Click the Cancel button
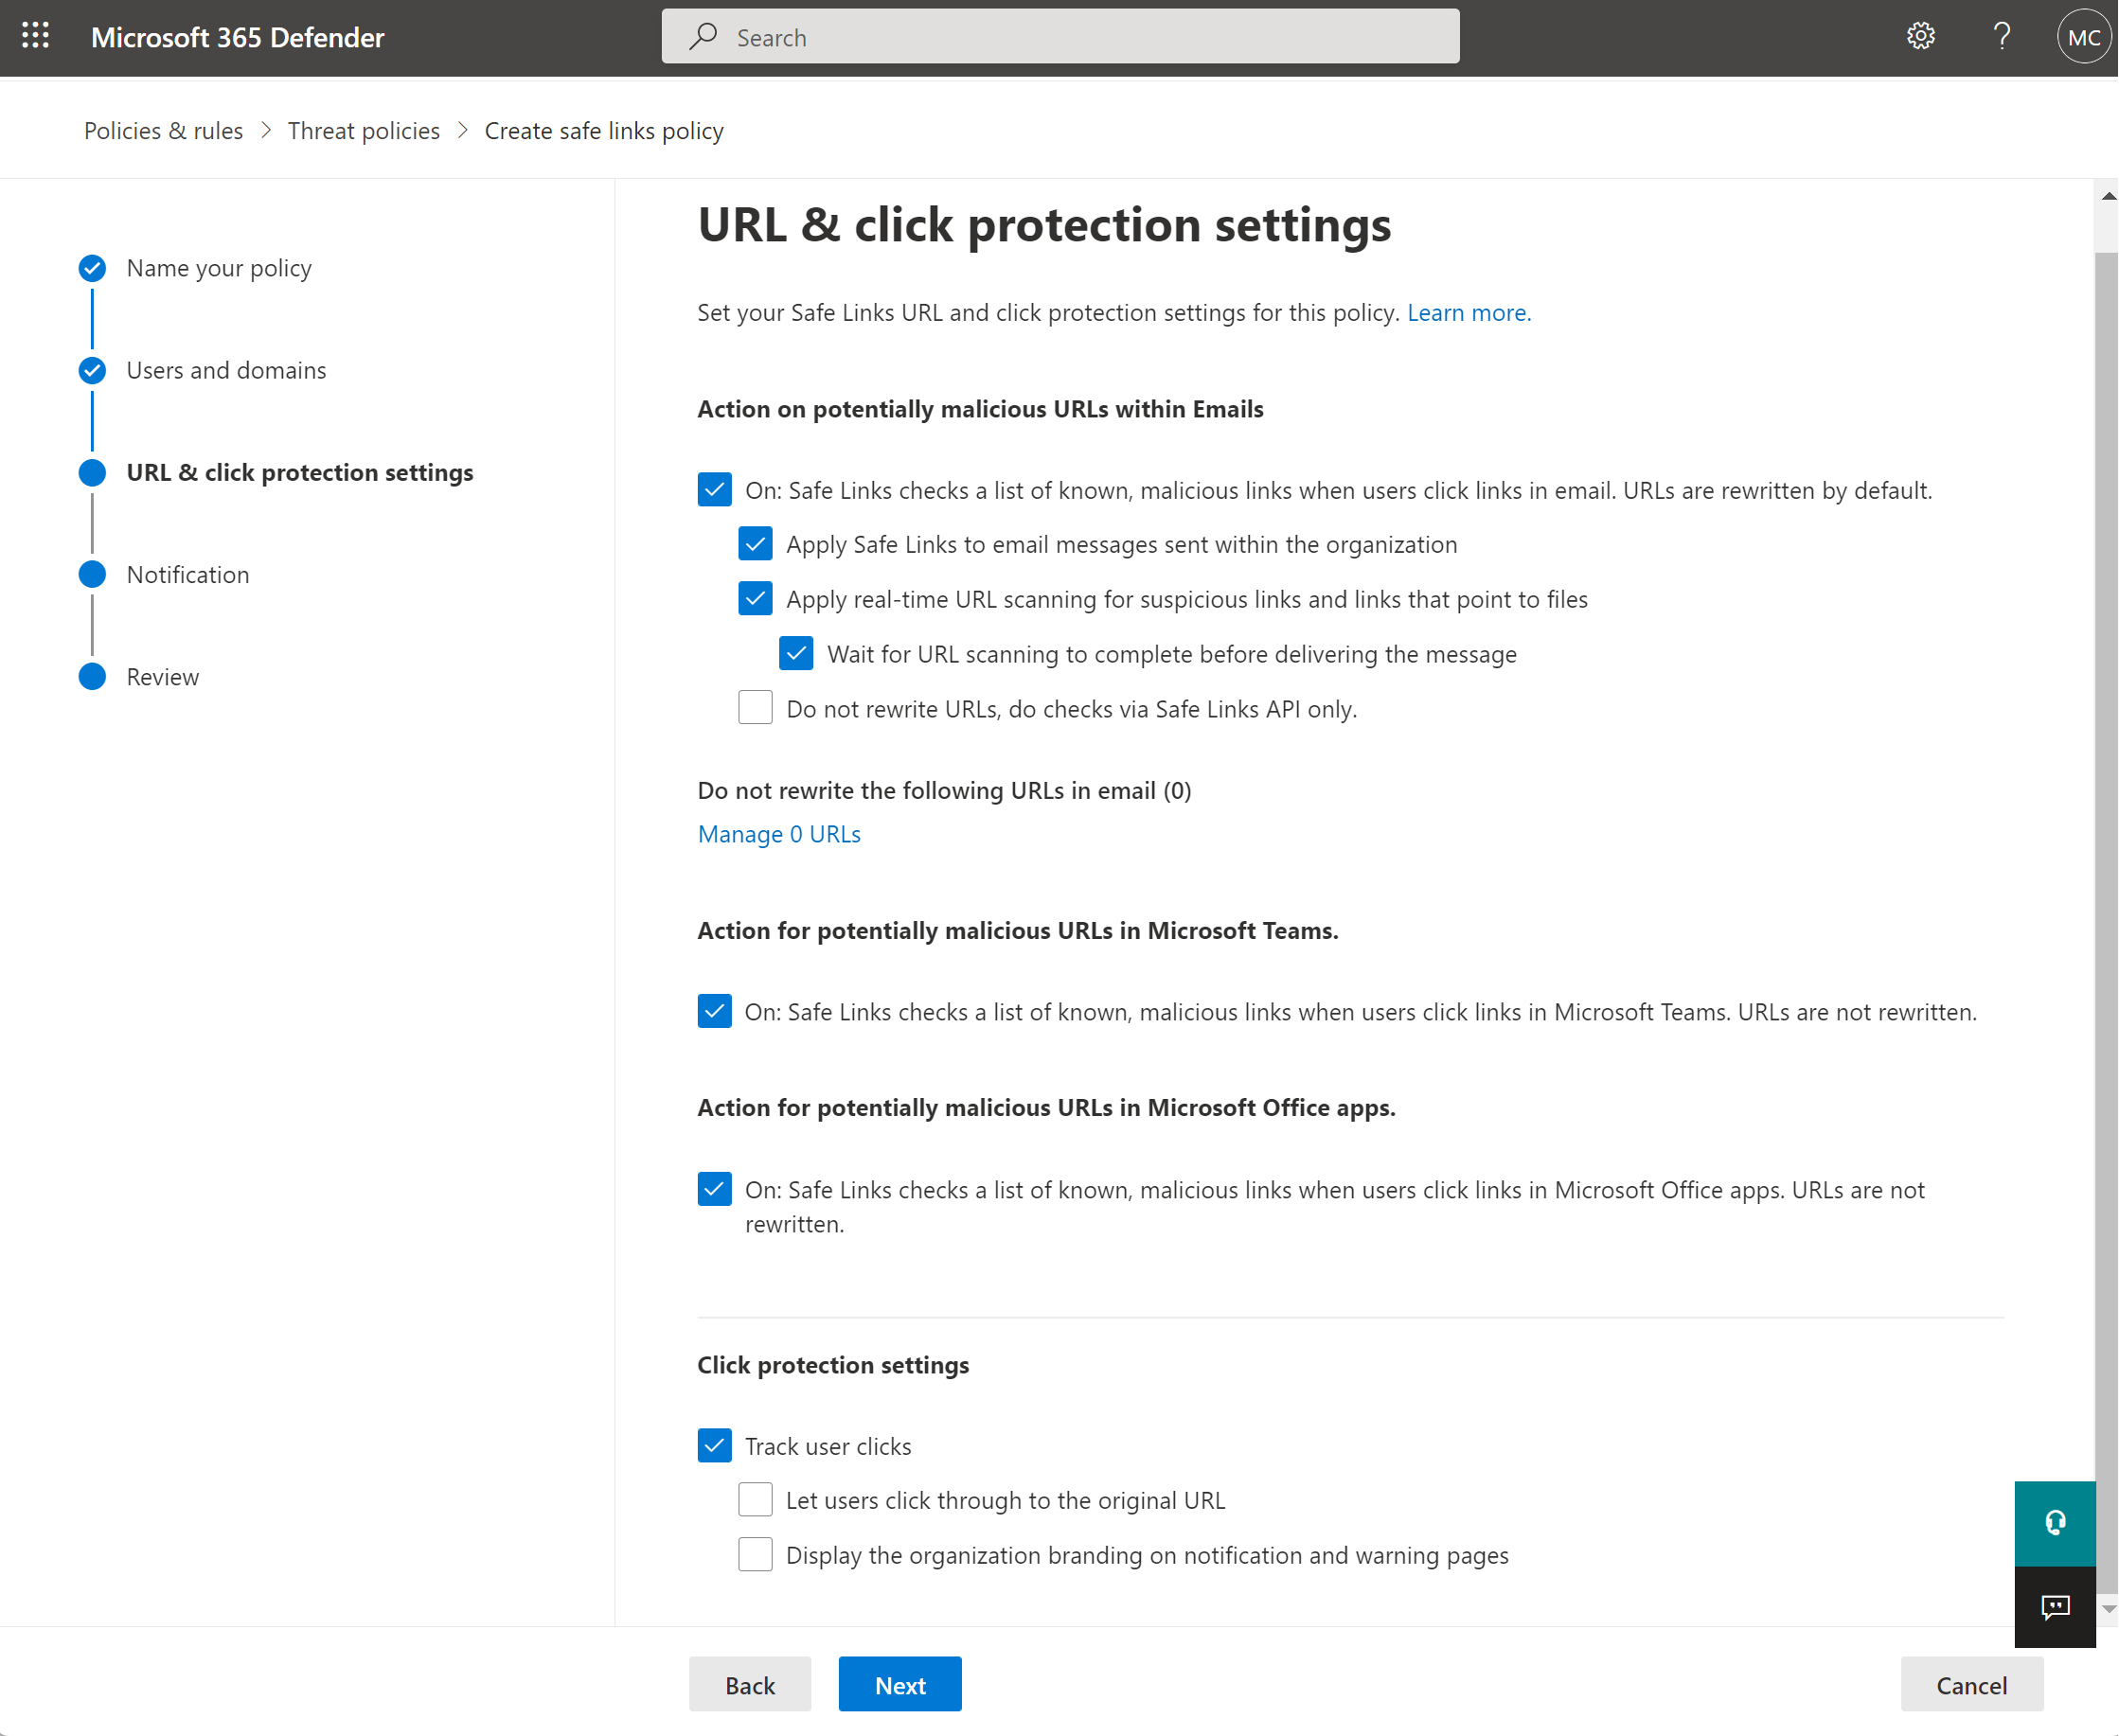This screenshot has height=1736, width=2119. tap(1972, 1685)
